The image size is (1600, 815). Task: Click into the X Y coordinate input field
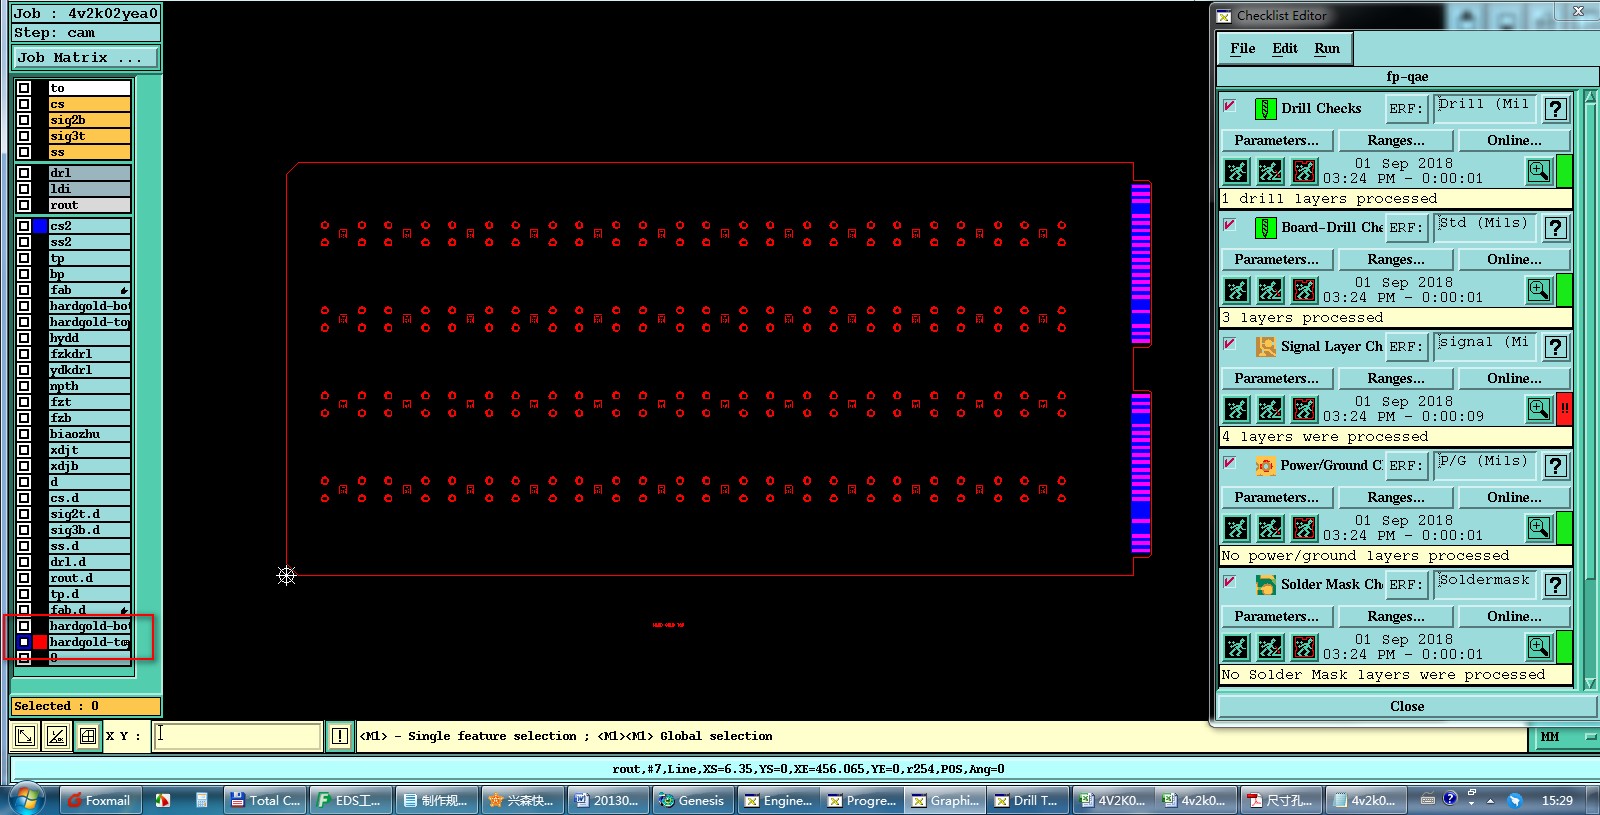click(238, 736)
